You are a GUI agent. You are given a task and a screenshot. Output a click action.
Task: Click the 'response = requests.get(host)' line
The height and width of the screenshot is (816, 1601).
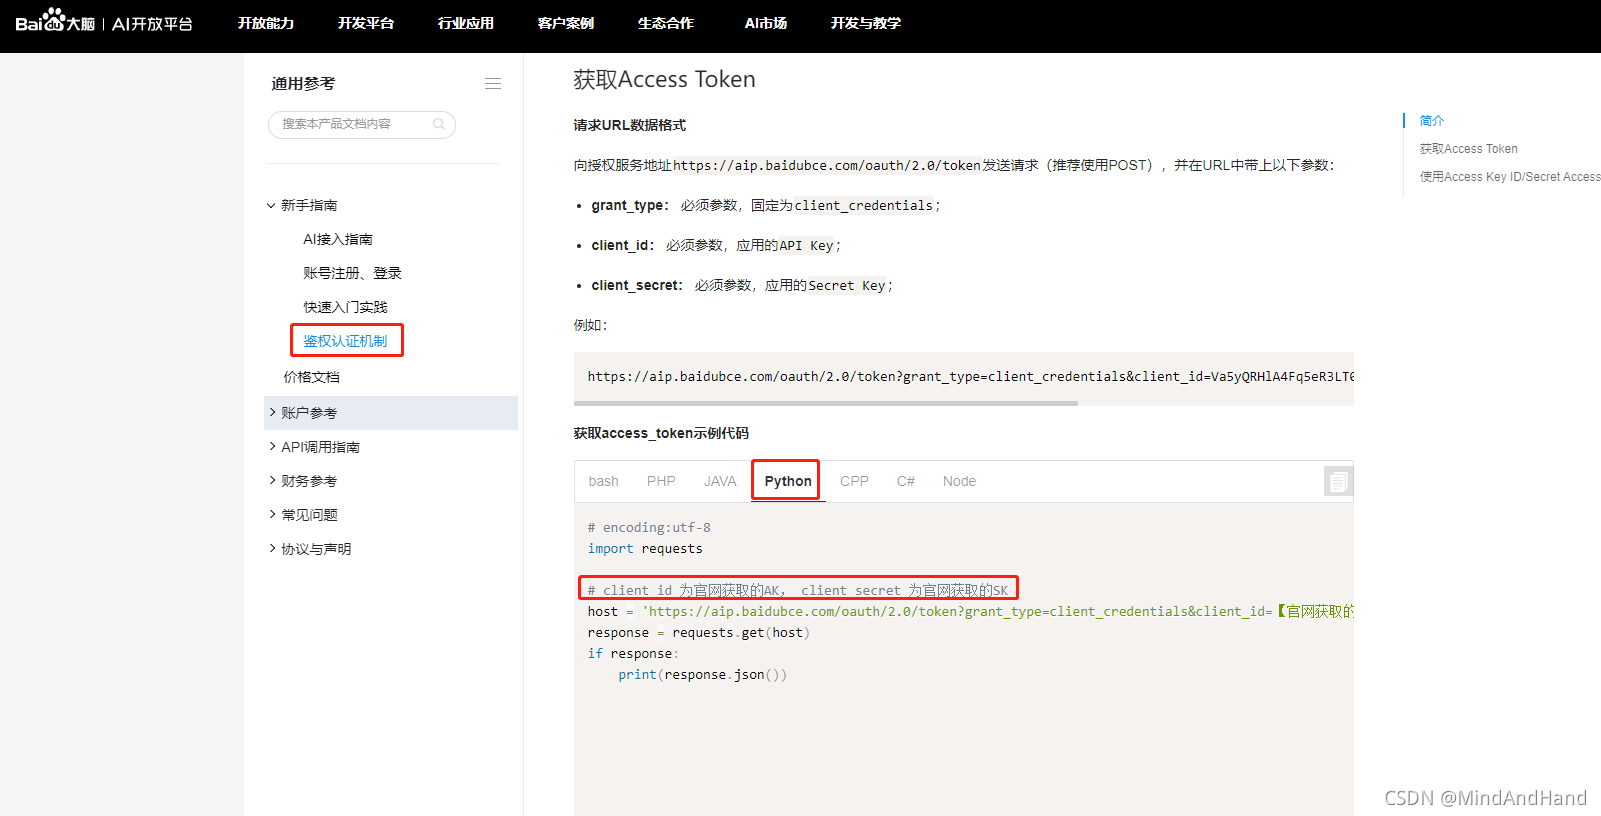(699, 633)
